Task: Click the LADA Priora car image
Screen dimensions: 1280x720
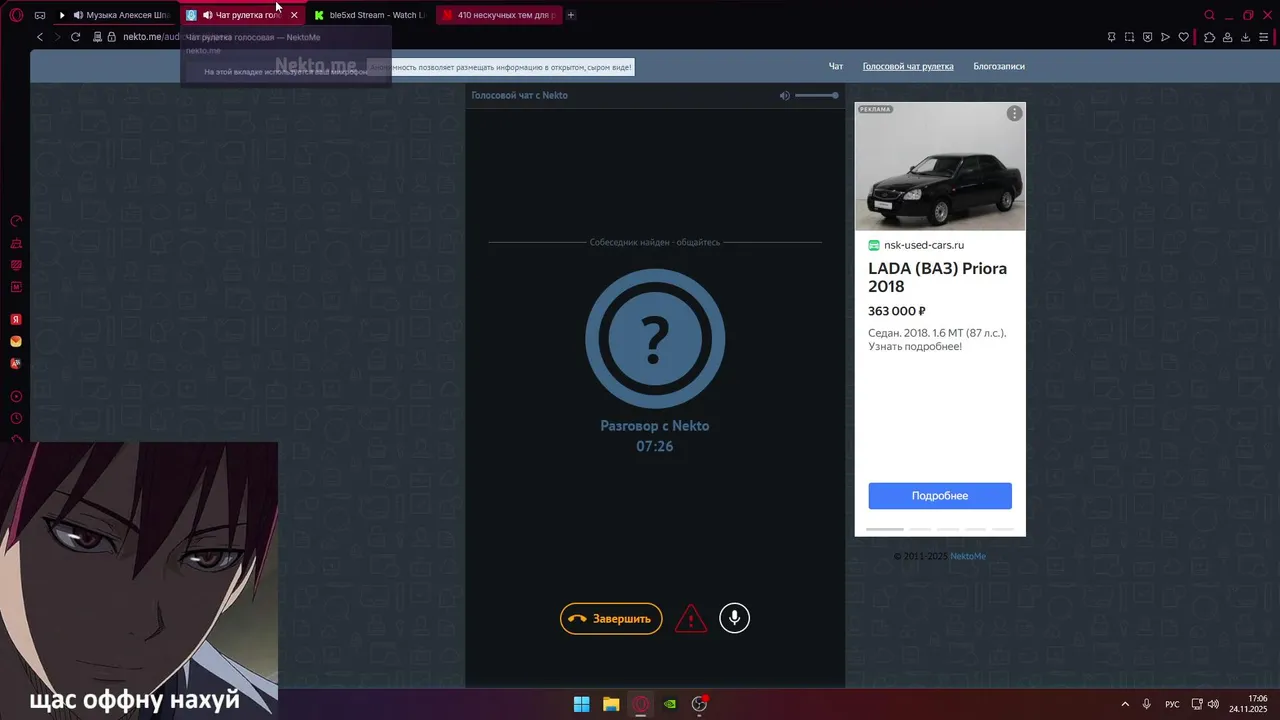Action: pos(940,167)
